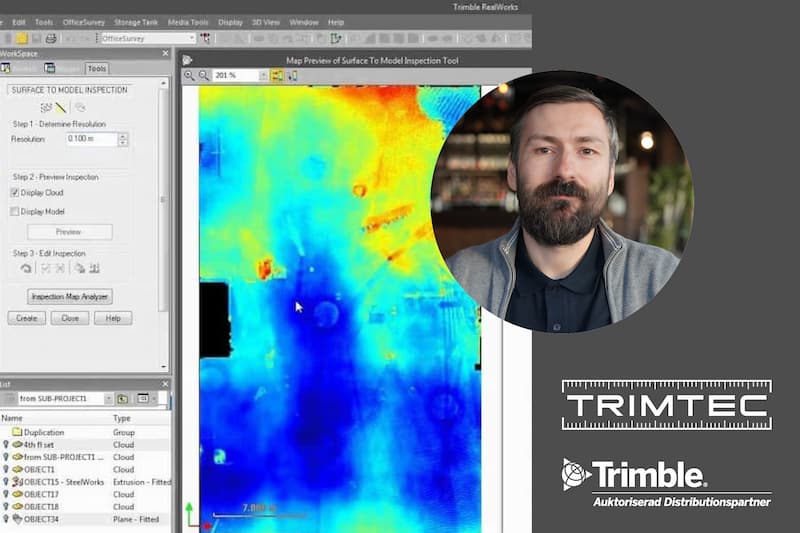Close the WorkSpace panel
Screen dimensions: 800x533
165,54
